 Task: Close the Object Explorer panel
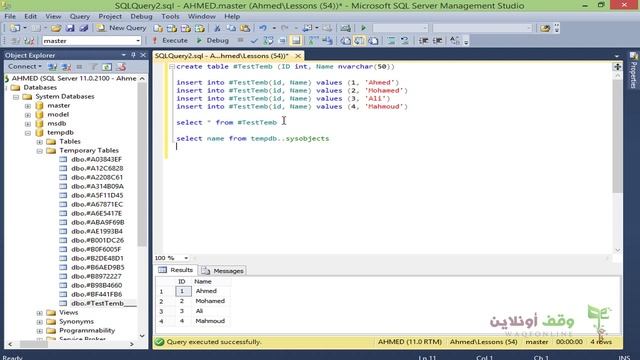[x=143, y=55]
